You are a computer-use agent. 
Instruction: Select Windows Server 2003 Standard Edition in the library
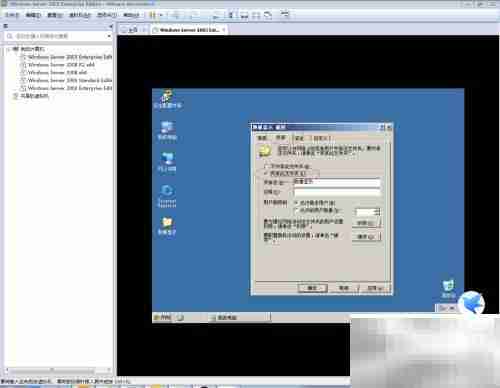point(70,80)
